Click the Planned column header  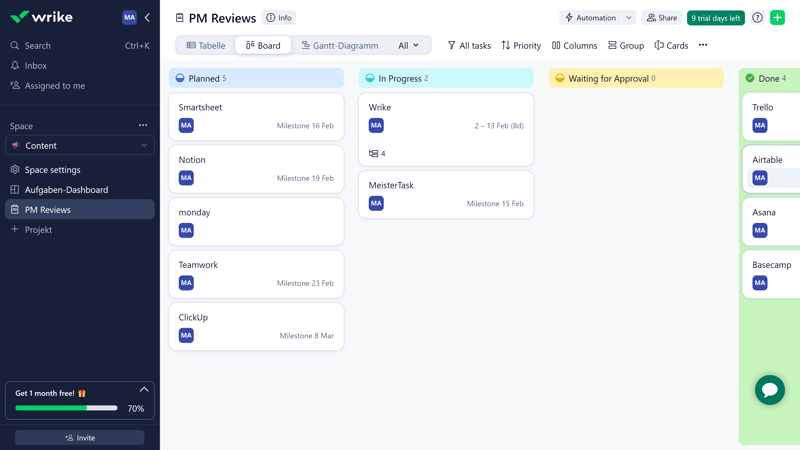tap(256, 78)
